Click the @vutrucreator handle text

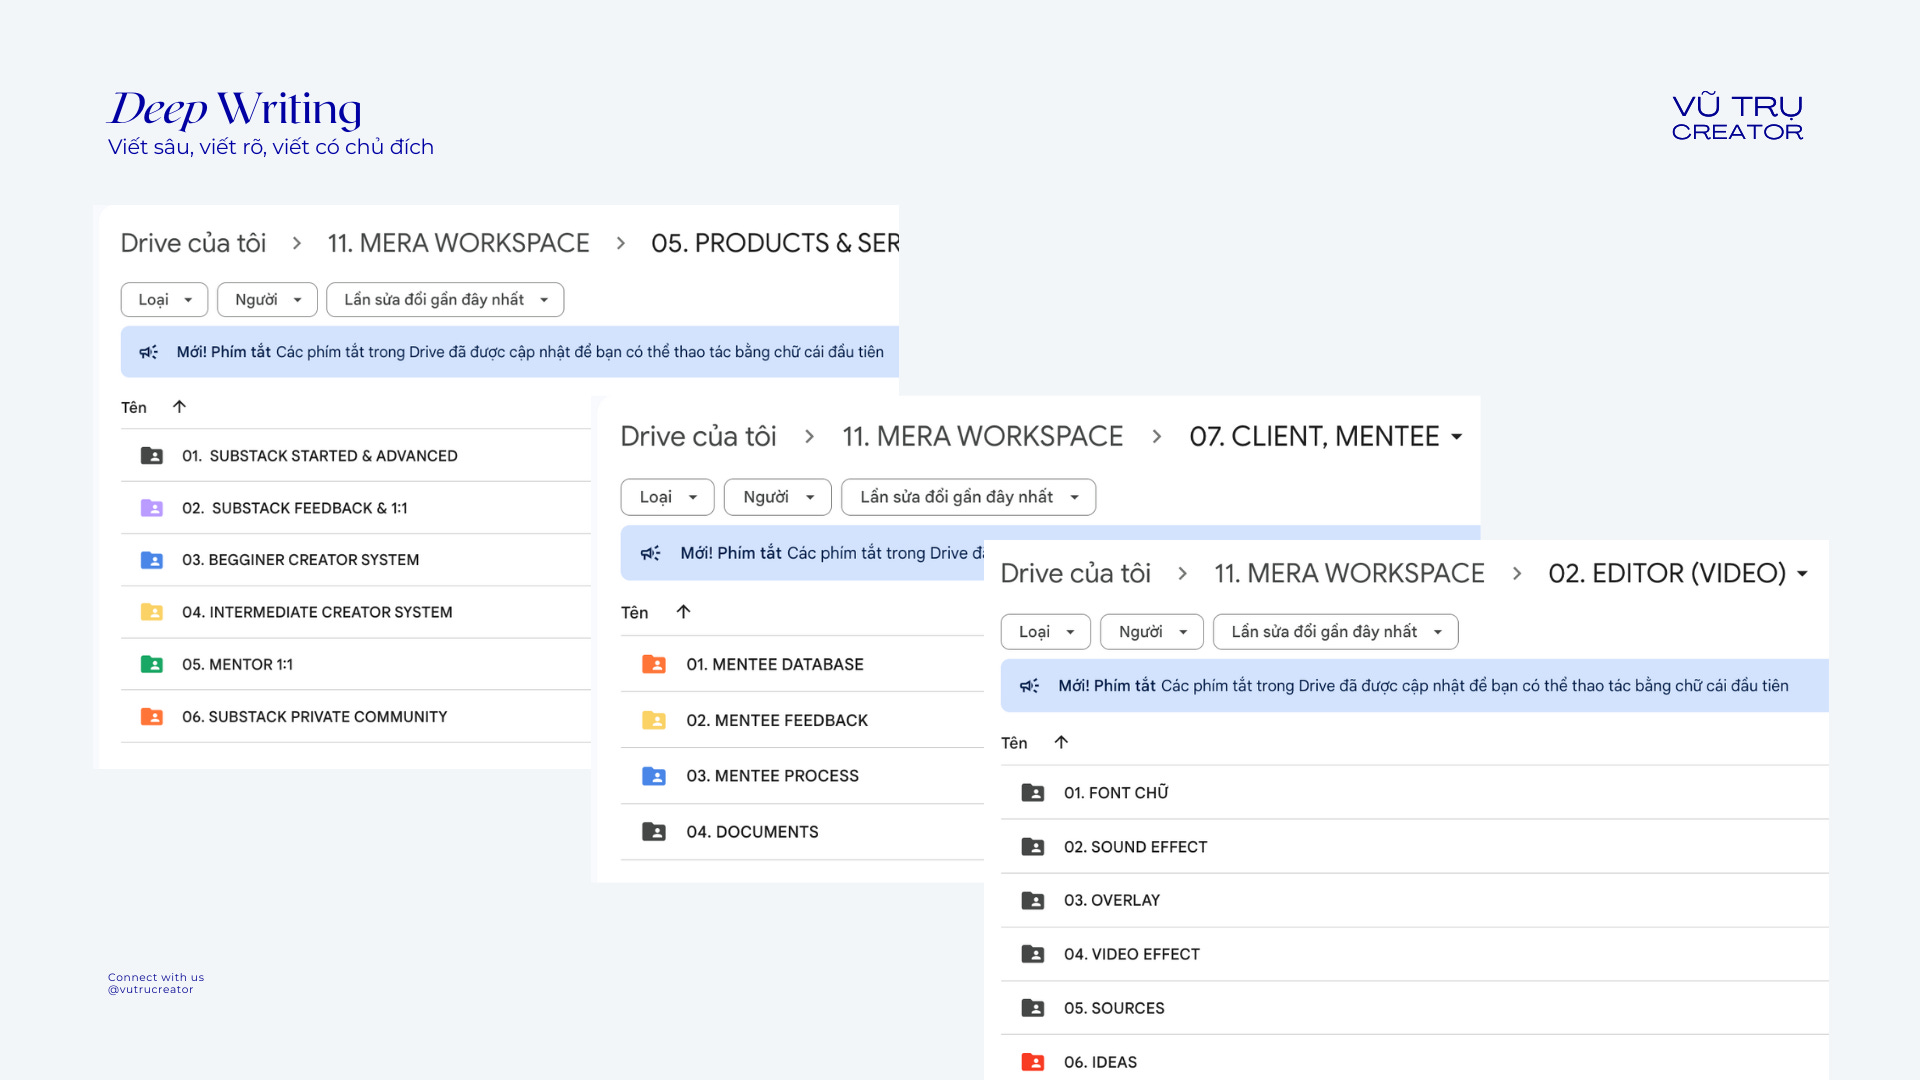(151, 990)
